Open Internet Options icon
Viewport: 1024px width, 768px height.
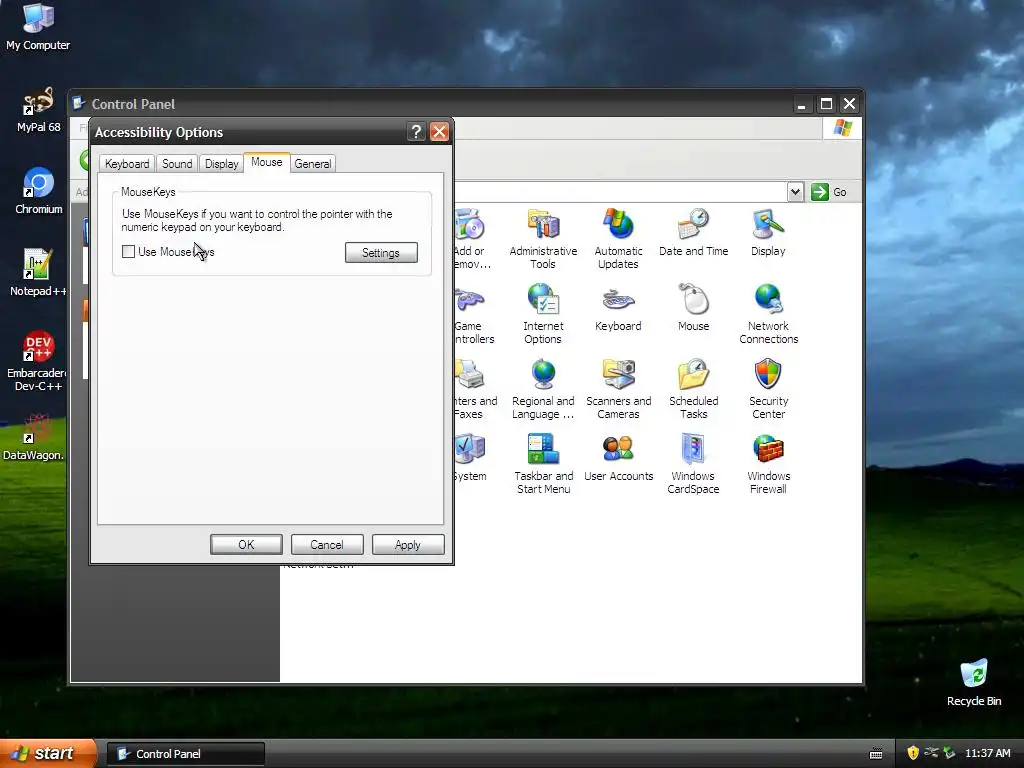tap(543, 314)
